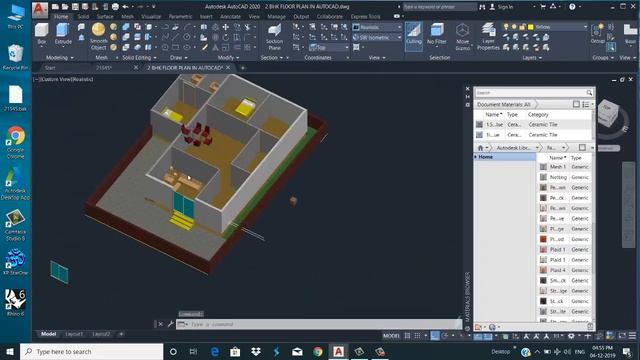The height and width of the screenshot is (360, 640).
Task: Click the command line input field
Action: coord(324,324)
